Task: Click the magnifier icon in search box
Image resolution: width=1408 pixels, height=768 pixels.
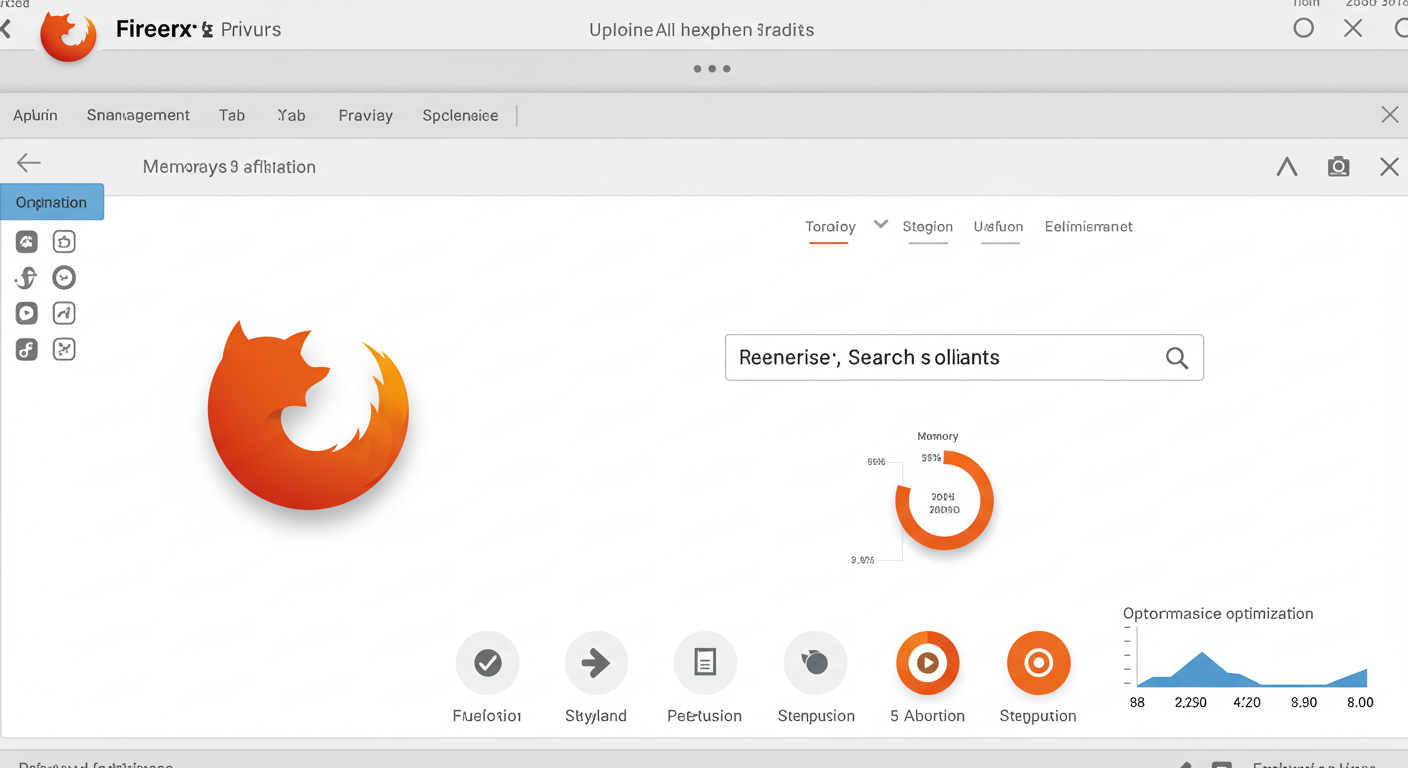Action: coord(1177,358)
